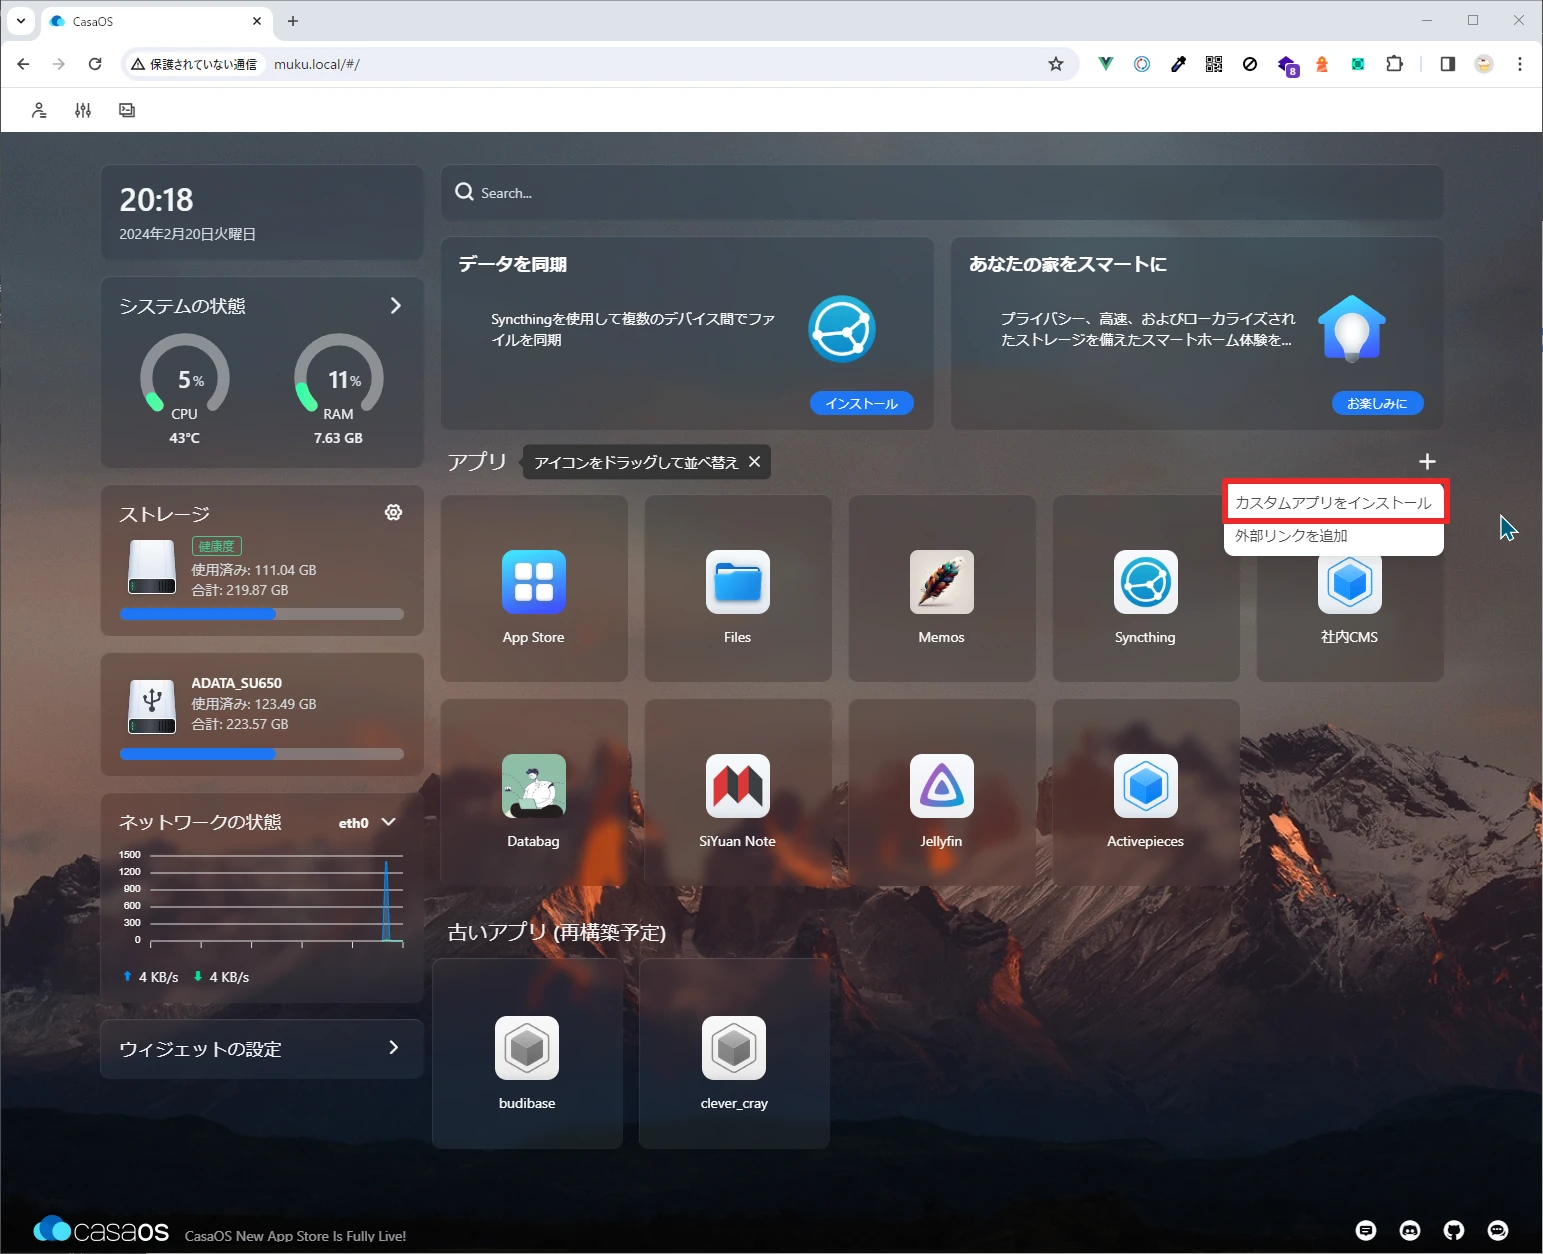Open the Discord icon in footer
This screenshot has height=1254, width=1543.
[x=1410, y=1230]
